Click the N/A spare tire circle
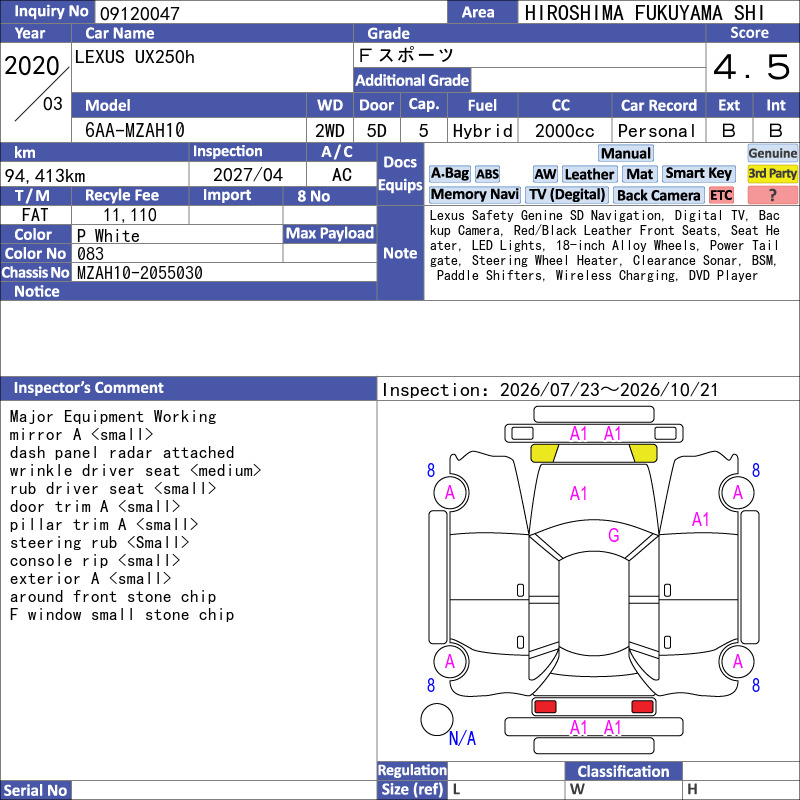 [x=437, y=719]
